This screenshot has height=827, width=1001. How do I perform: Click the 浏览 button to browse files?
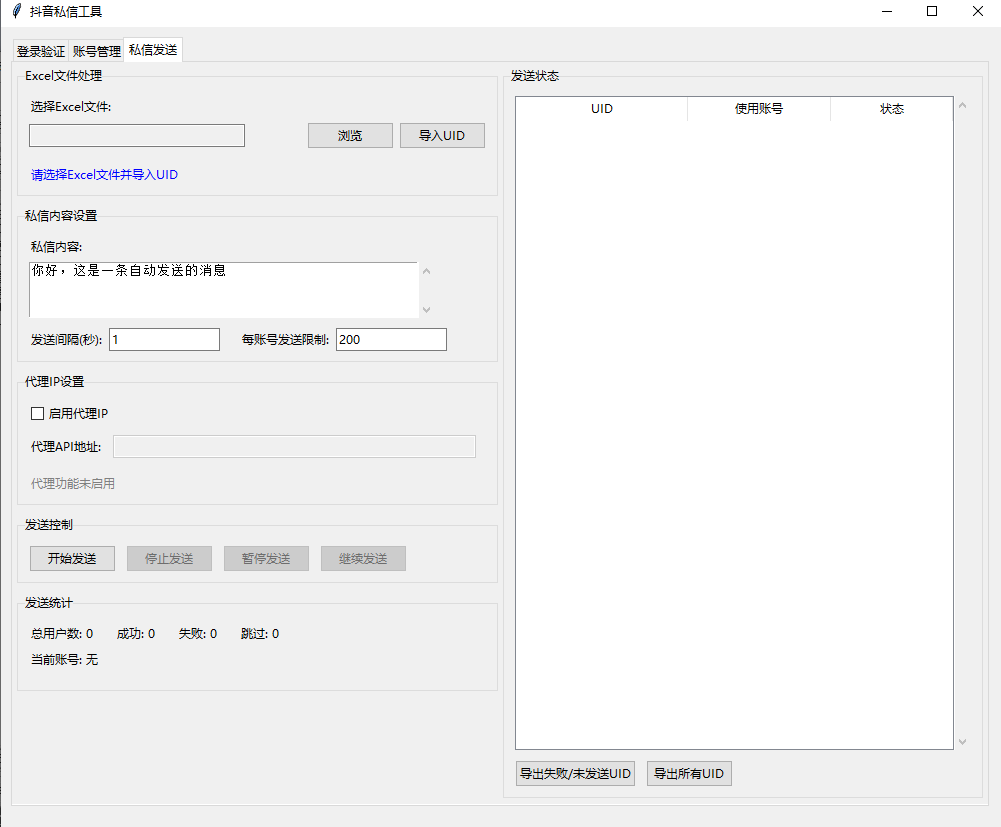(x=350, y=135)
